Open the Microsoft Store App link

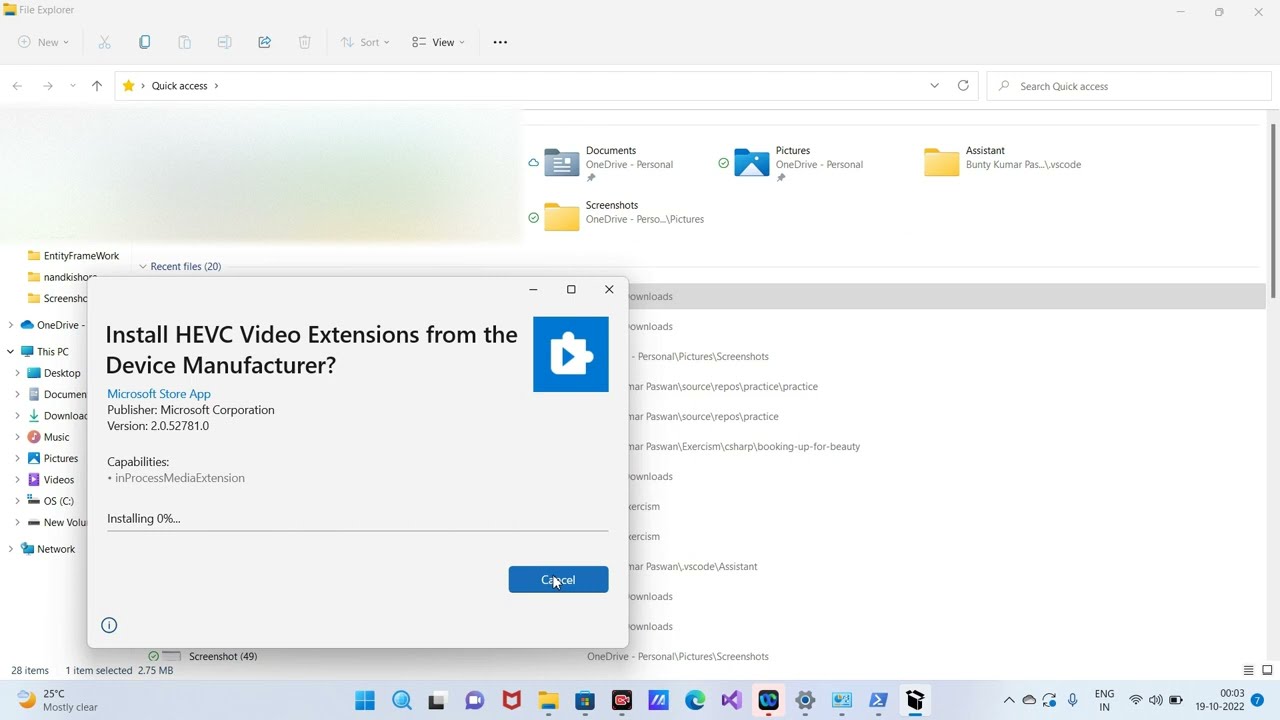(159, 394)
